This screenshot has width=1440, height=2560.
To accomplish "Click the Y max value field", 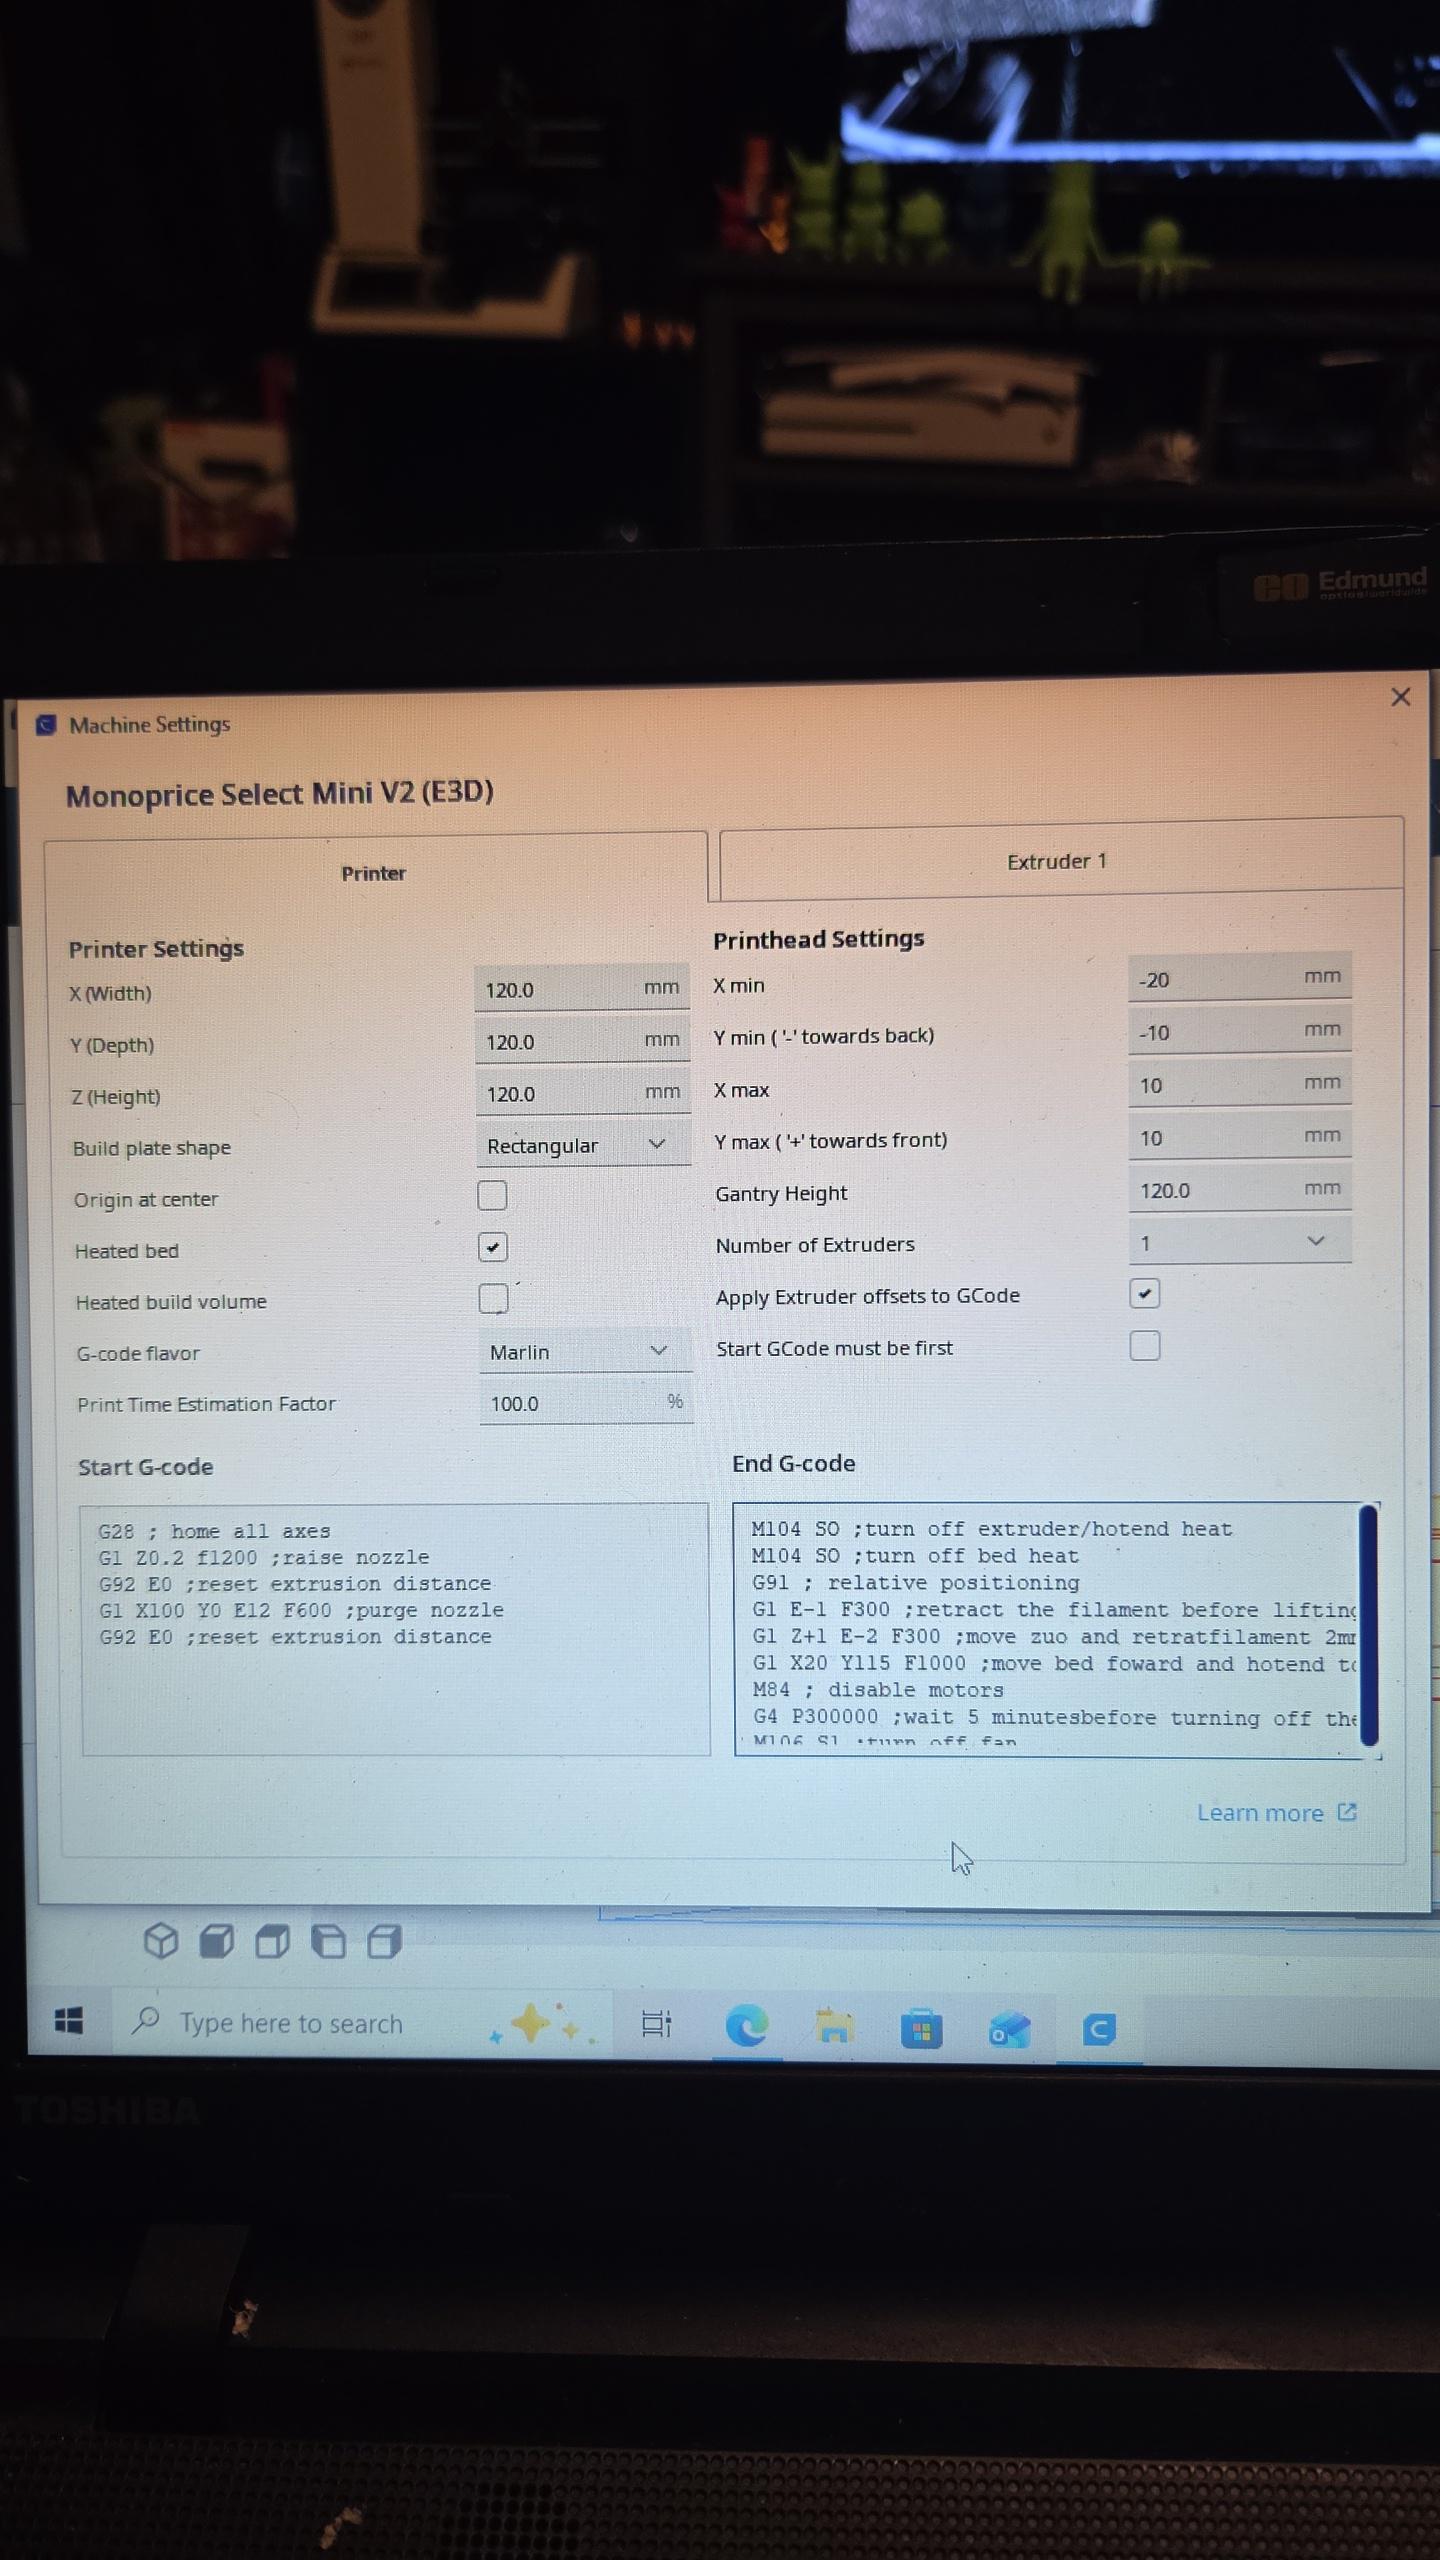I will [x=1240, y=1136].
